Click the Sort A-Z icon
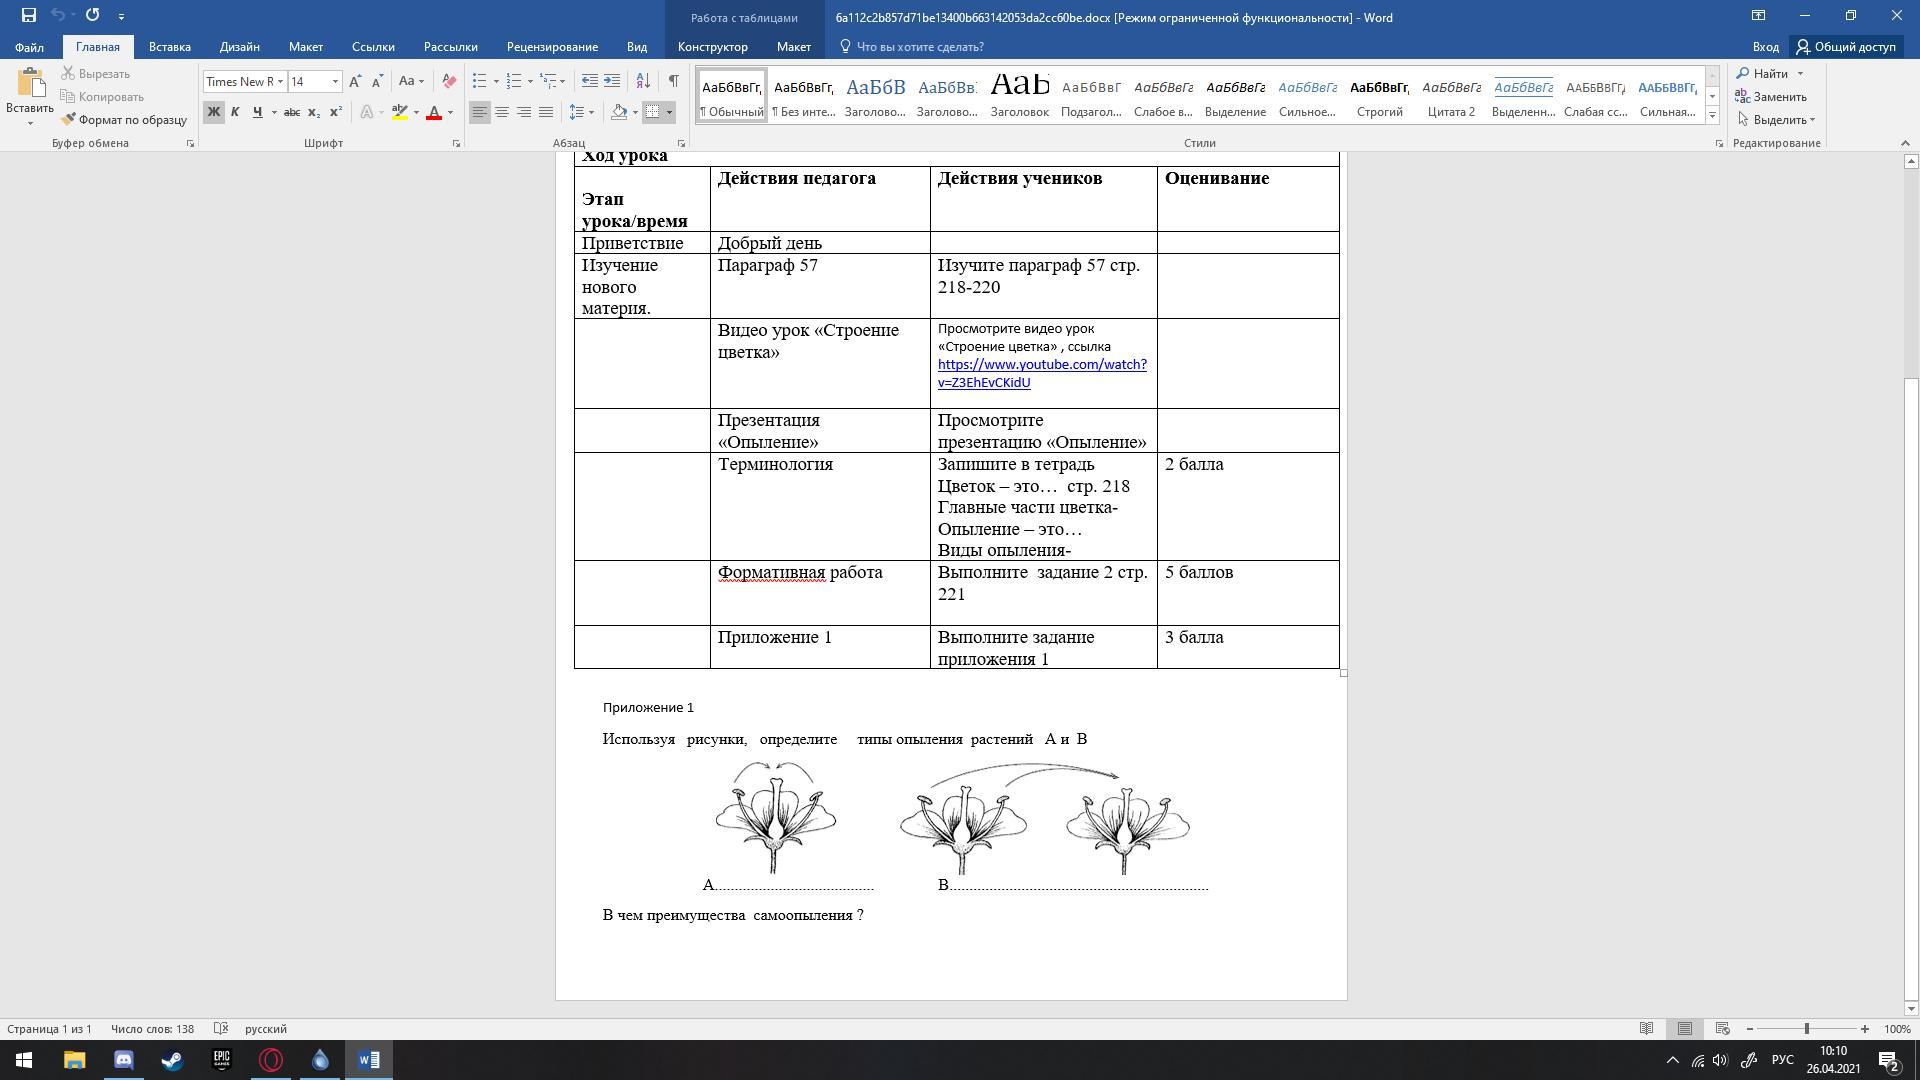 point(643,82)
